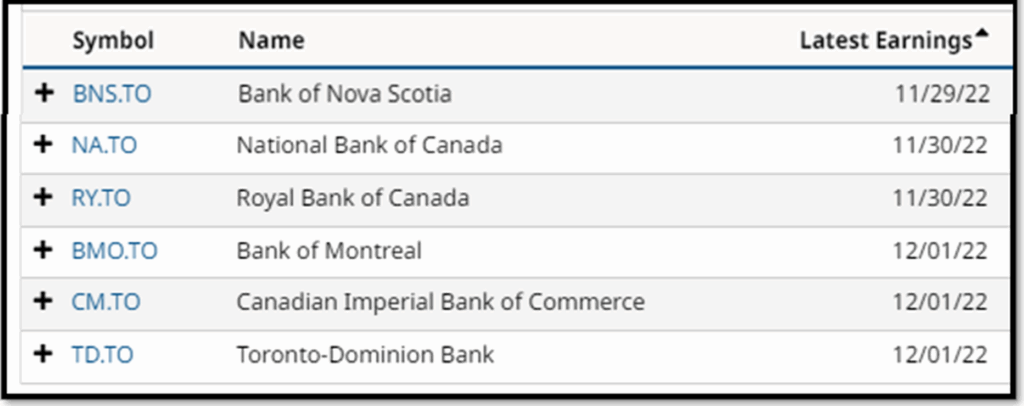The height and width of the screenshot is (406, 1024).
Task: Open the CM.TO symbol link
Action: click(x=106, y=302)
